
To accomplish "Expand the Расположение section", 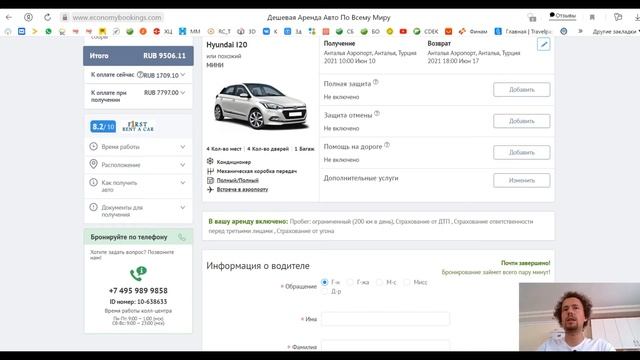I will [138, 165].
